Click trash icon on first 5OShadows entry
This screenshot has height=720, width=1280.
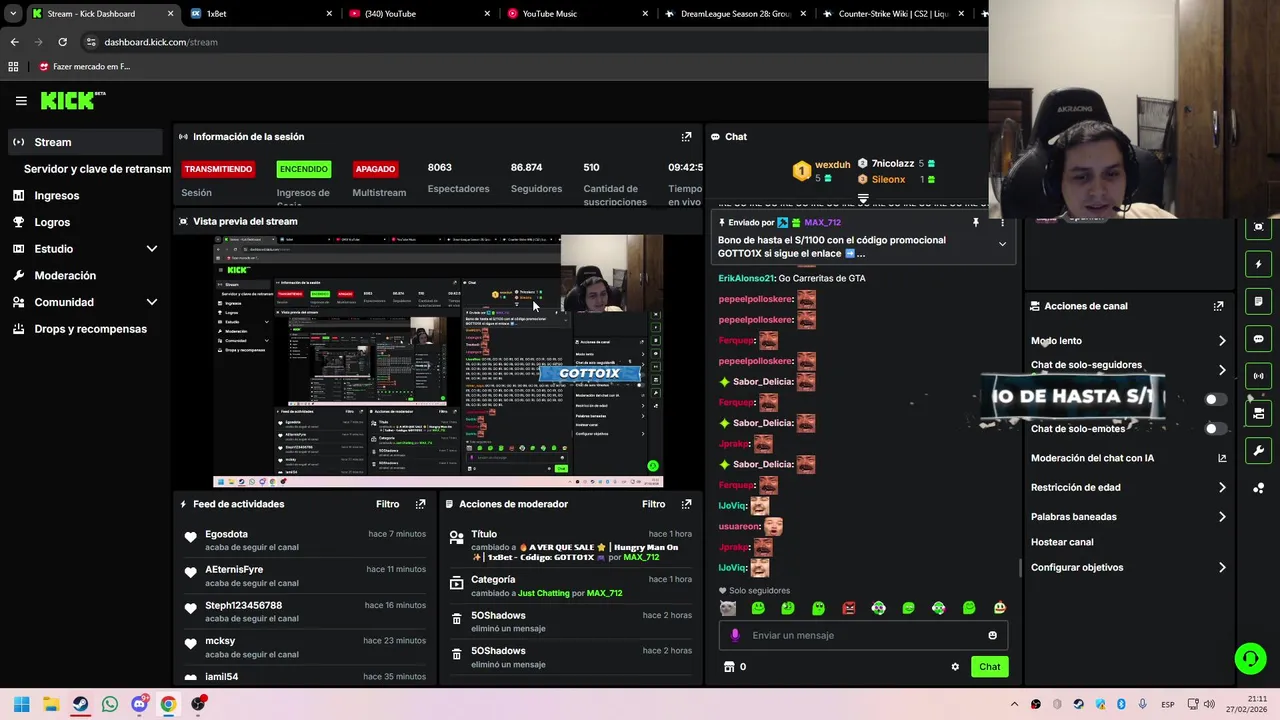coord(456,619)
